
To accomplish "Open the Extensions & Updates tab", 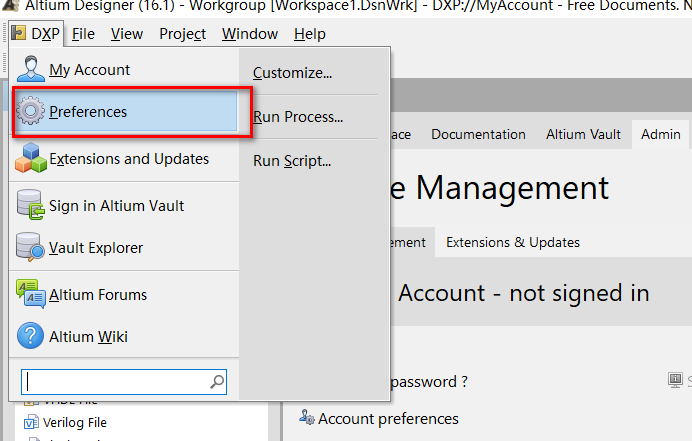I will (x=513, y=242).
